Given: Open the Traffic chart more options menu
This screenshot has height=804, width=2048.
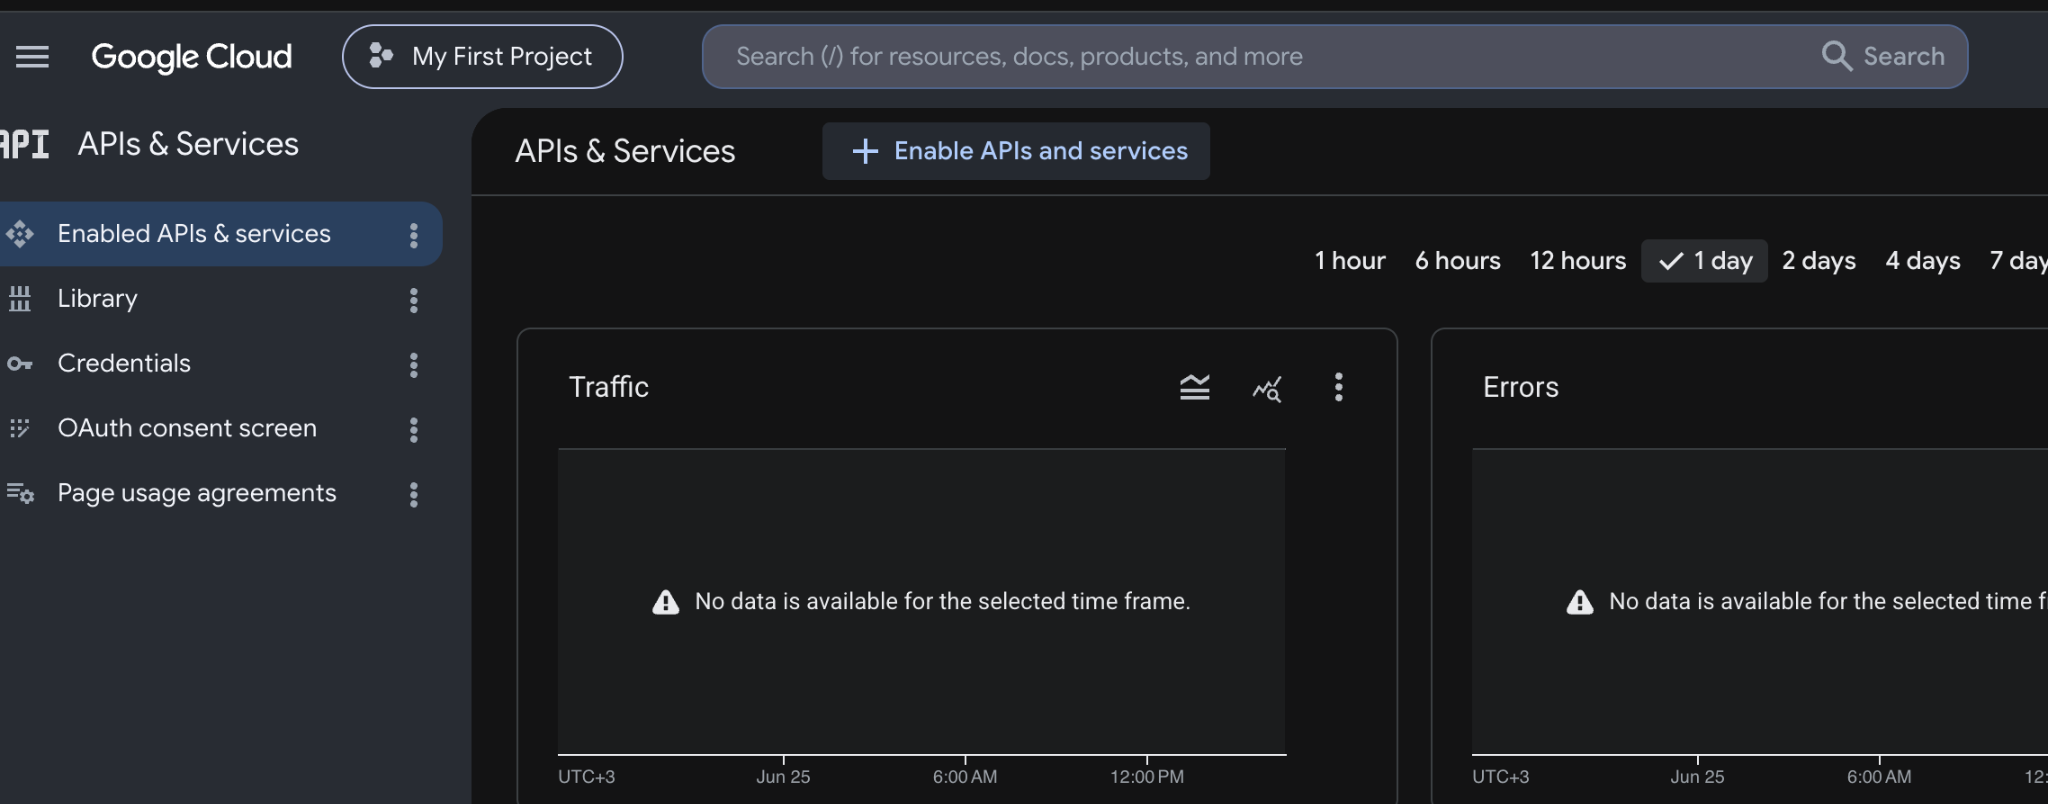Looking at the screenshot, I should click(x=1339, y=387).
